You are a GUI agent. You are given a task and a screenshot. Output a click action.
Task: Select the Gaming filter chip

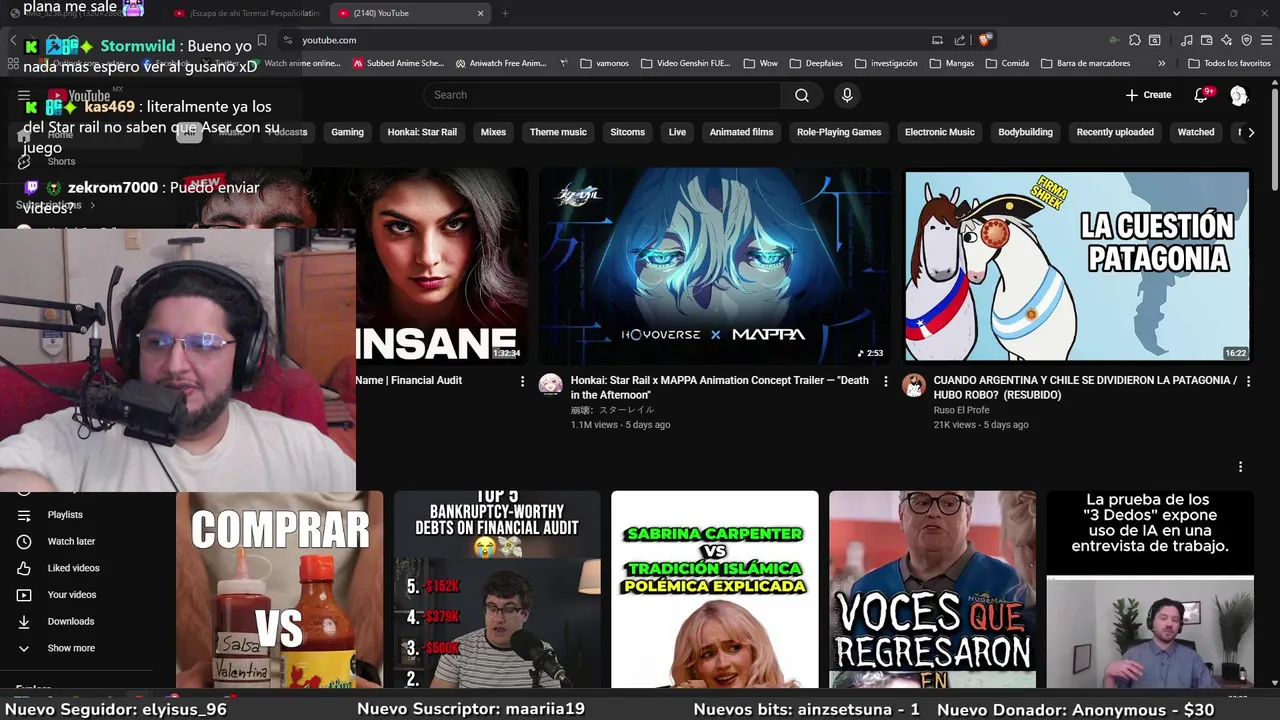(347, 132)
